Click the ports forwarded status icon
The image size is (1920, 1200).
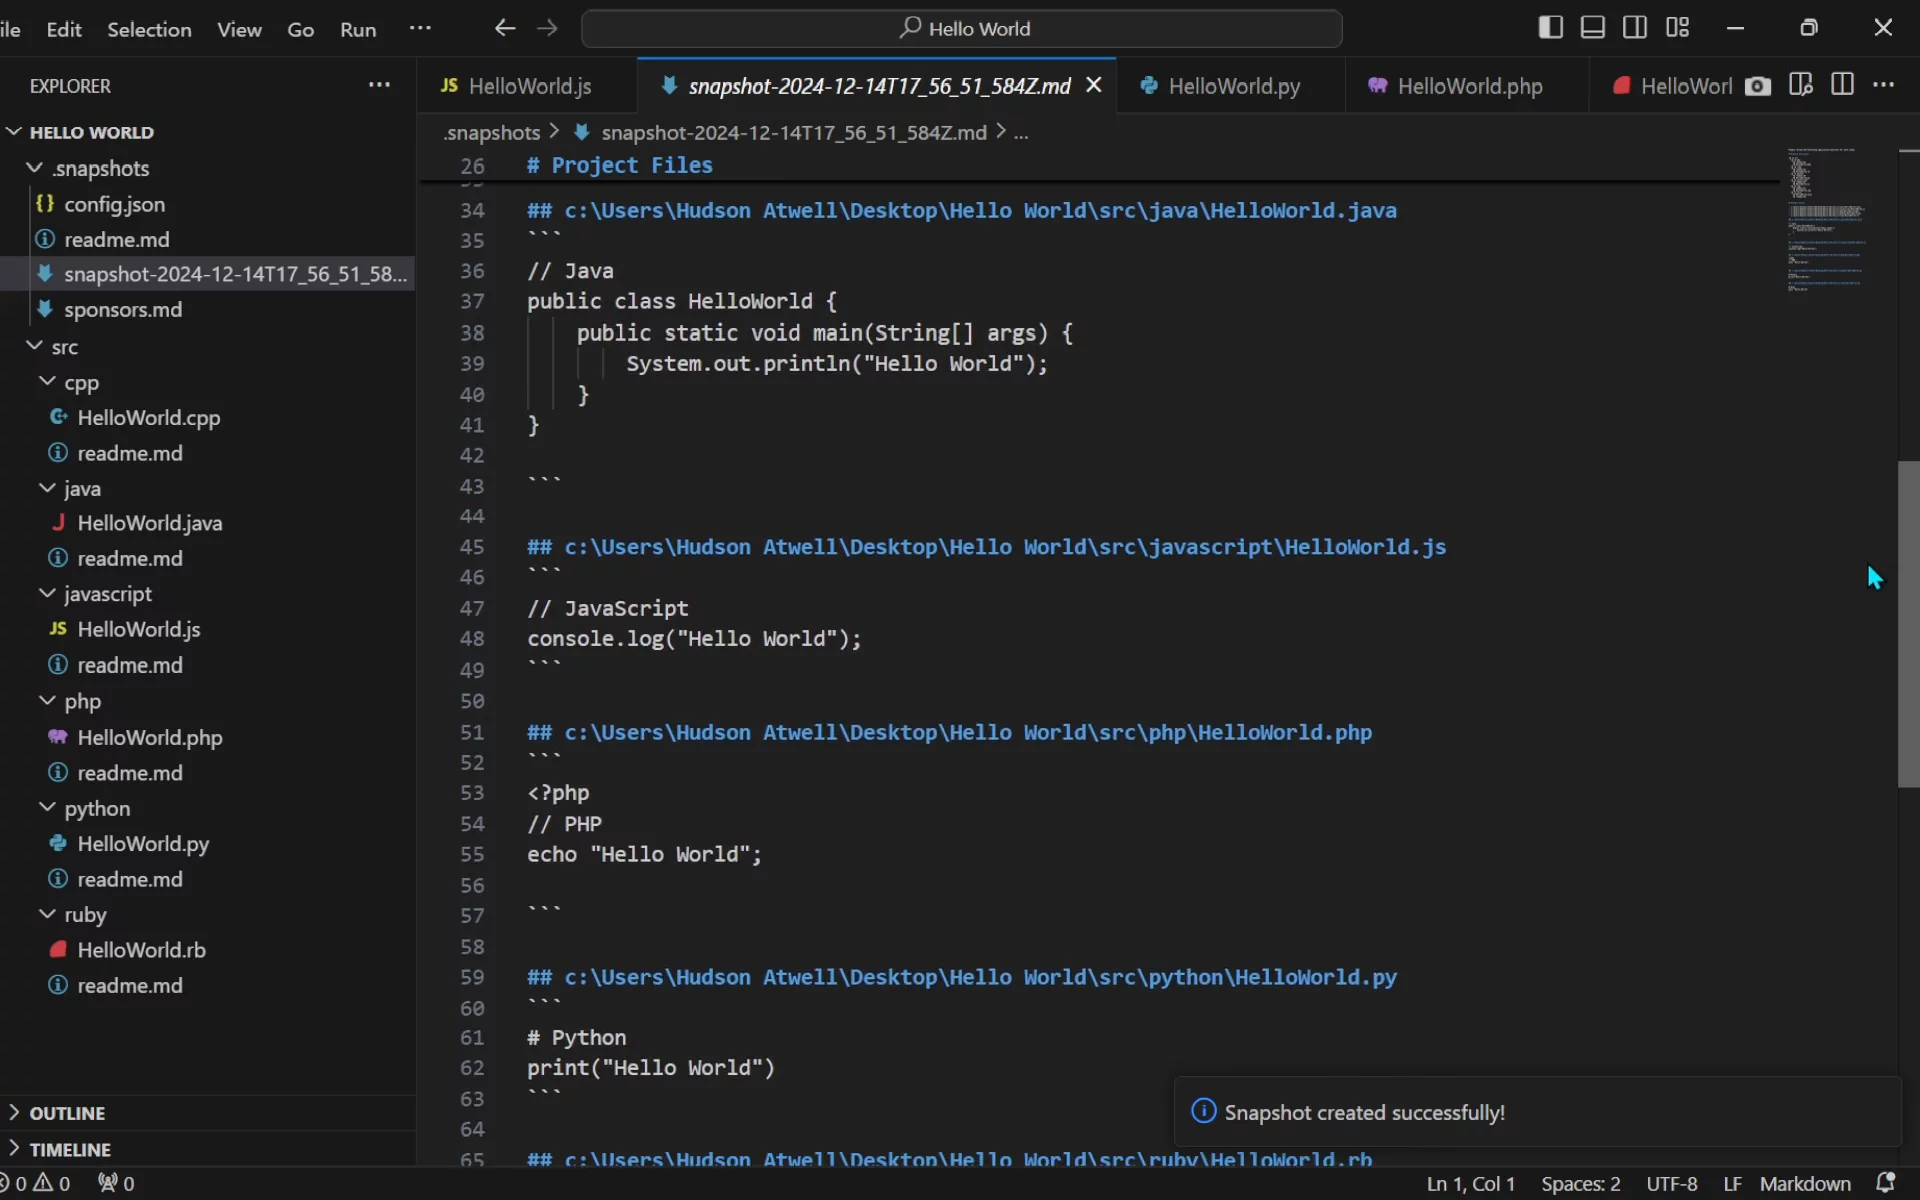[x=116, y=1183]
